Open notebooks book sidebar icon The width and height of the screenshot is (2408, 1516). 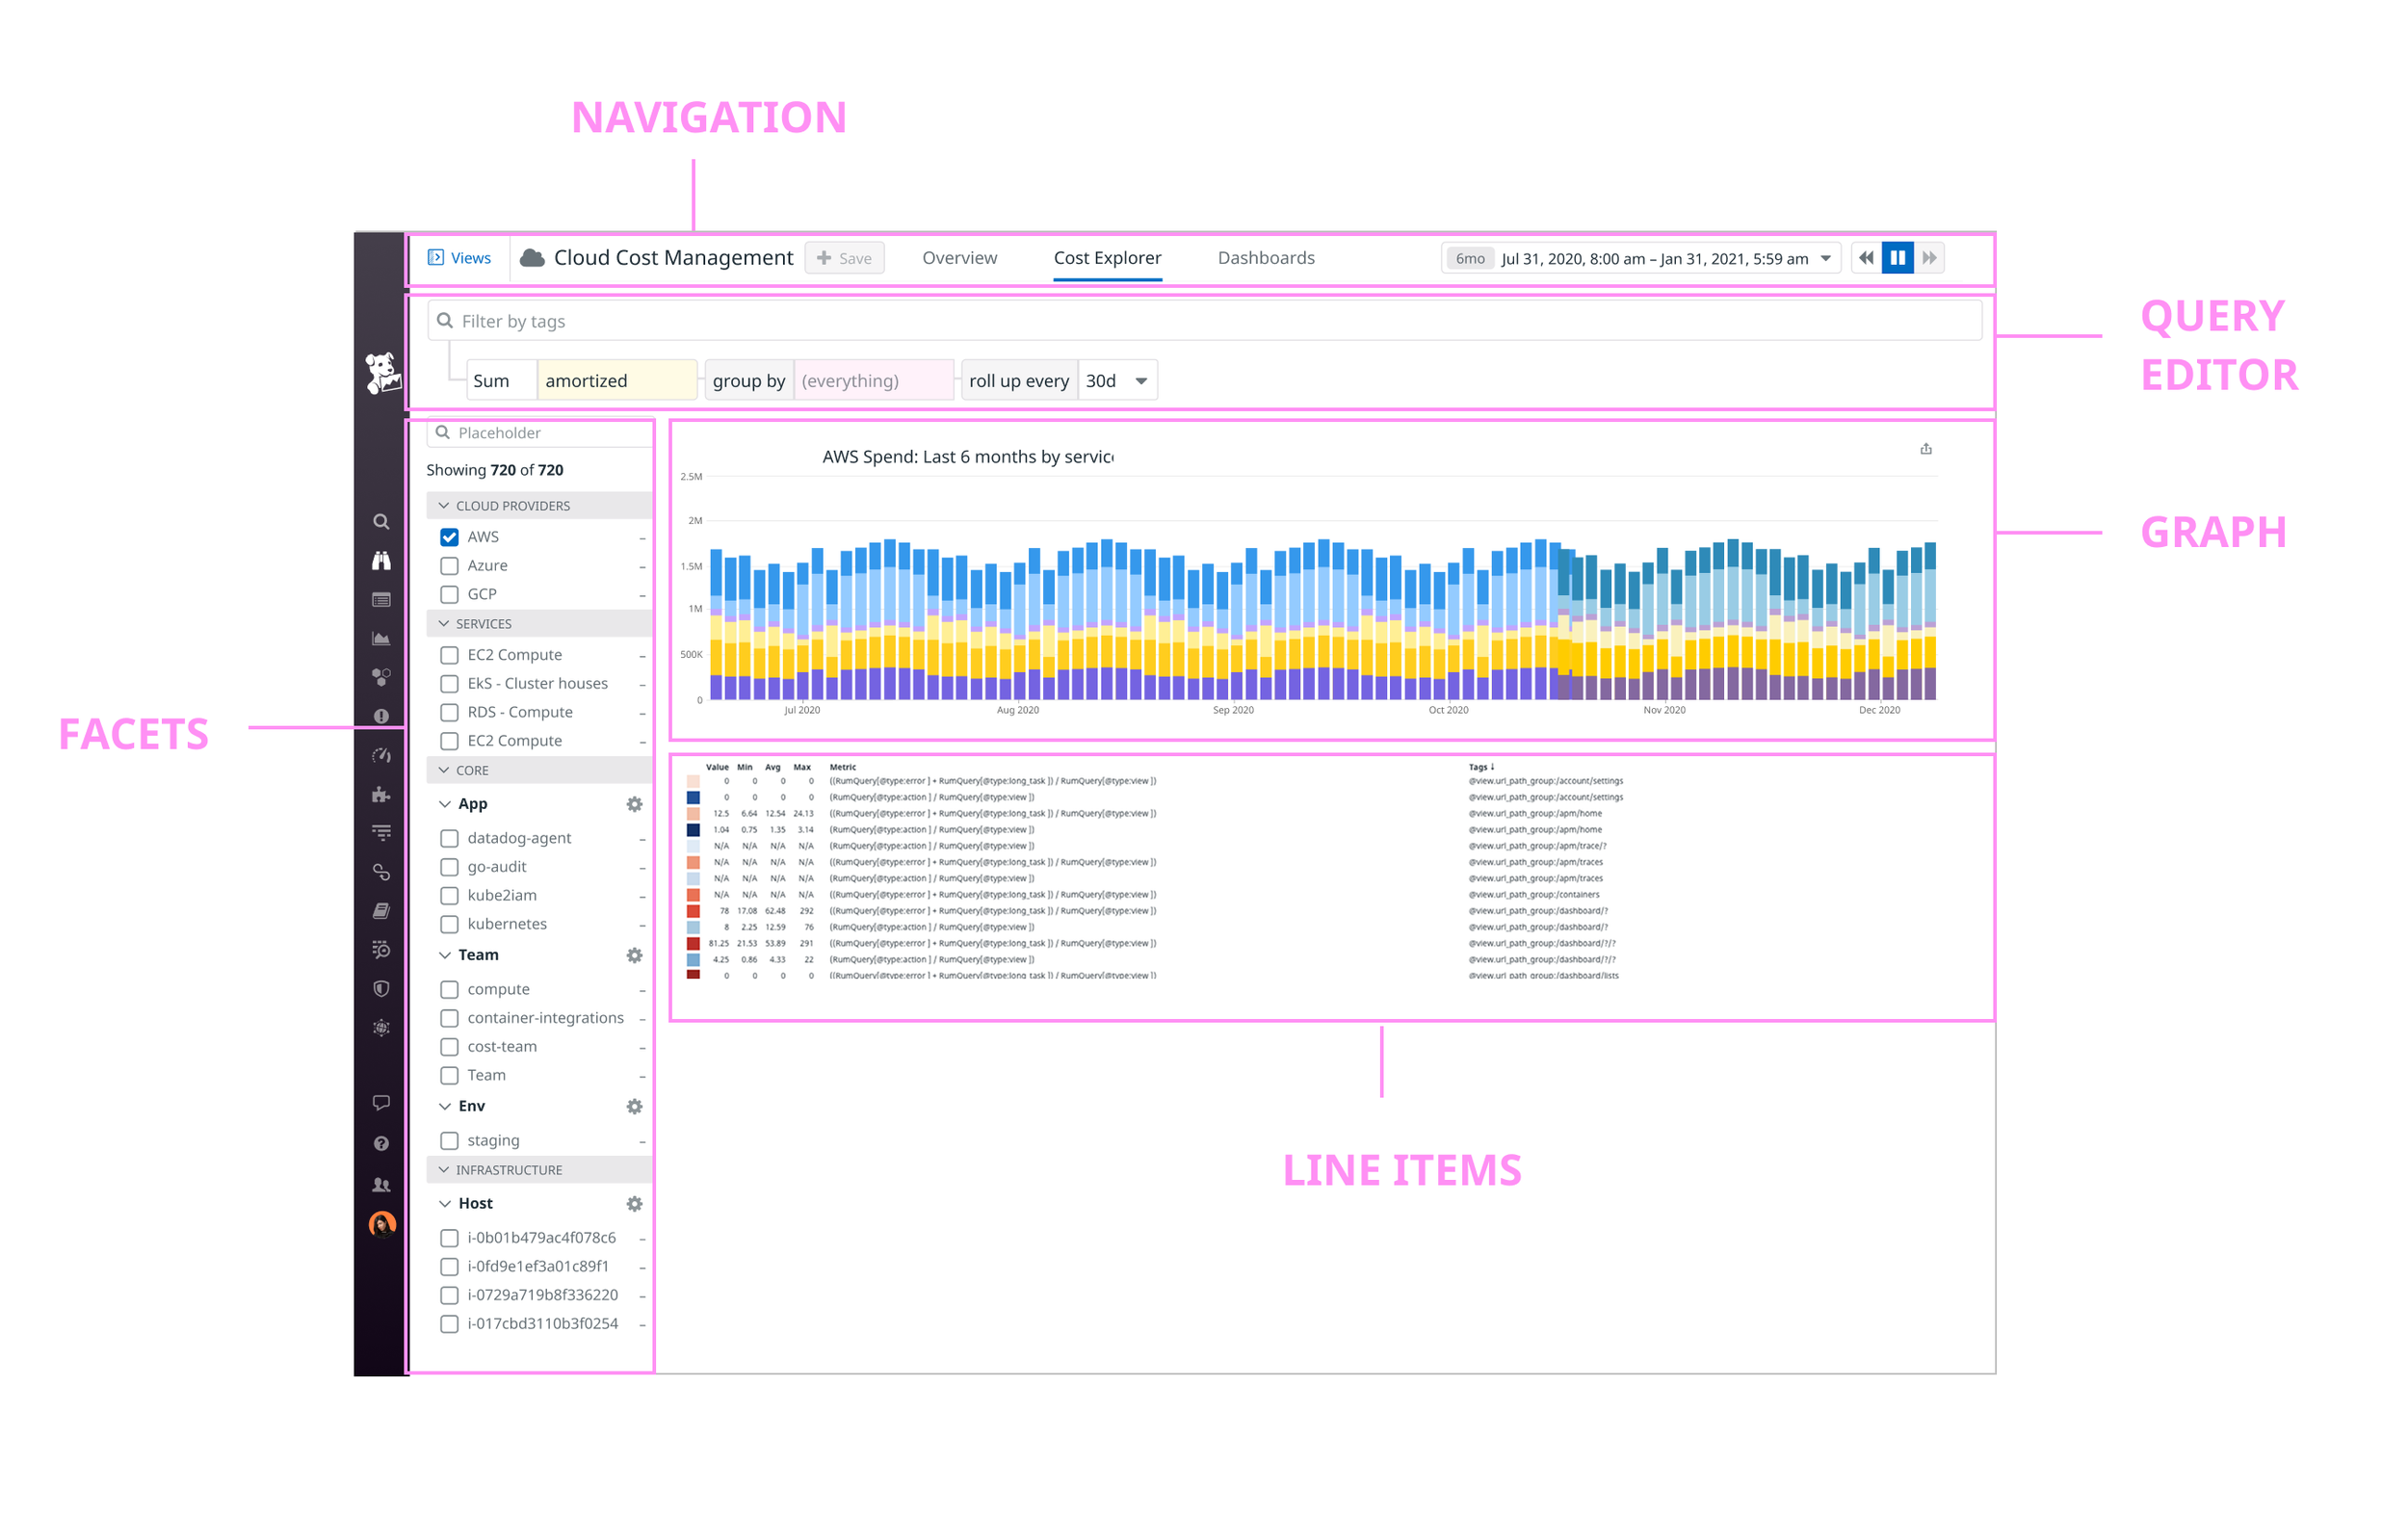381,911
